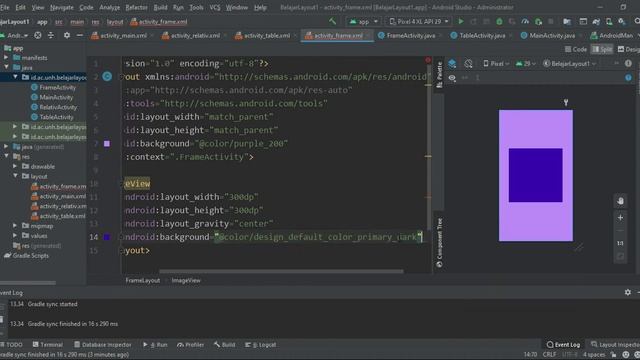Open the Refactor menu
The image size is (640, 360).
(x=136, y=7)
